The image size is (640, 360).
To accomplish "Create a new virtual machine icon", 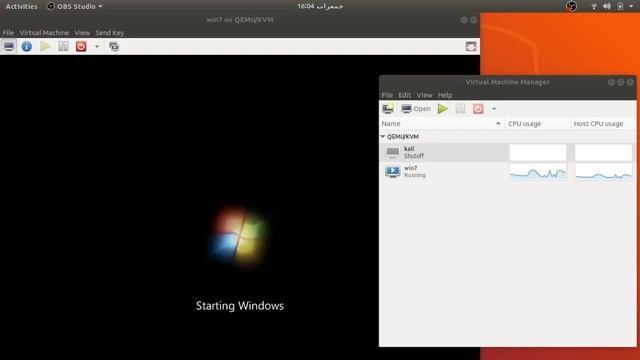I will coord(388,109).
